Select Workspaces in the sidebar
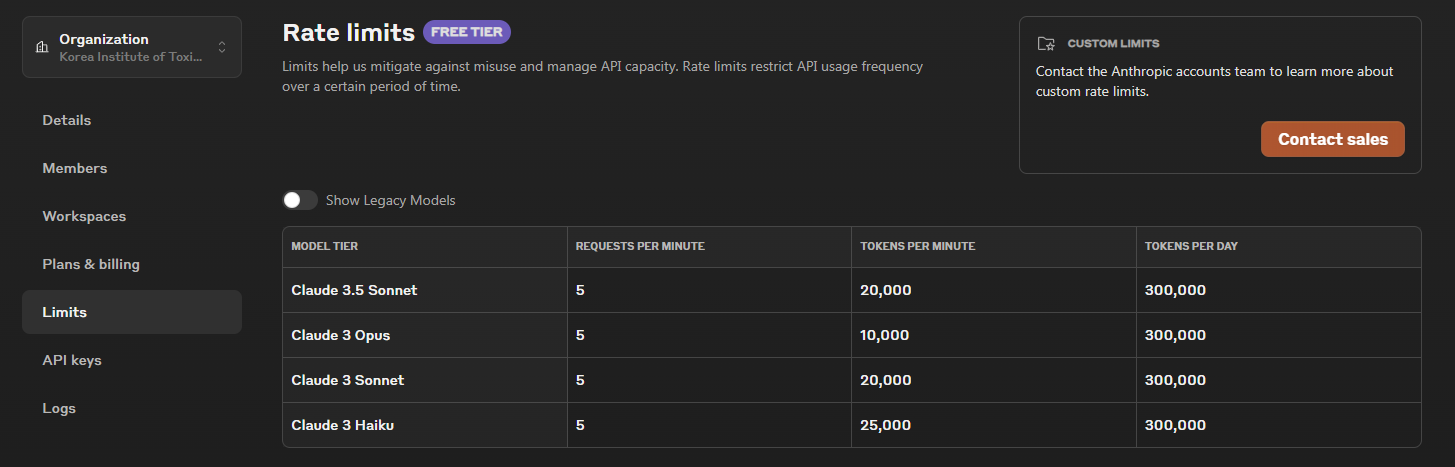 (x=84, y=216)
